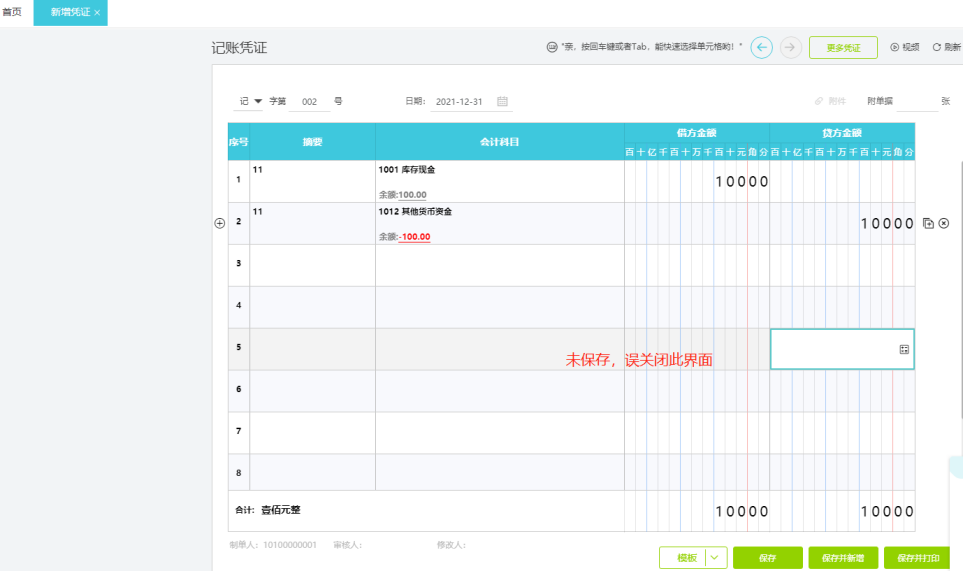The width and height of the screenshot is (964, 572).
Task: Click the empty summary cell in row 3
Action: coord(312,265)
